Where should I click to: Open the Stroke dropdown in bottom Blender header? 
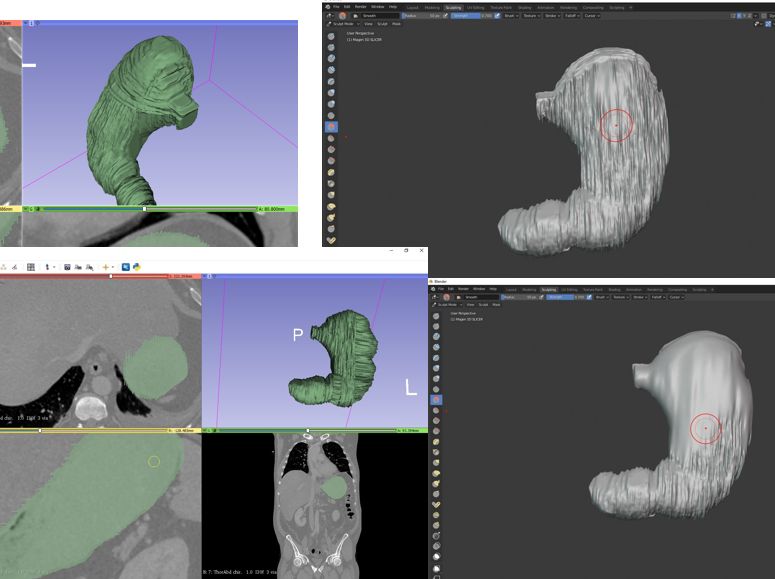[x=640, y=297]
